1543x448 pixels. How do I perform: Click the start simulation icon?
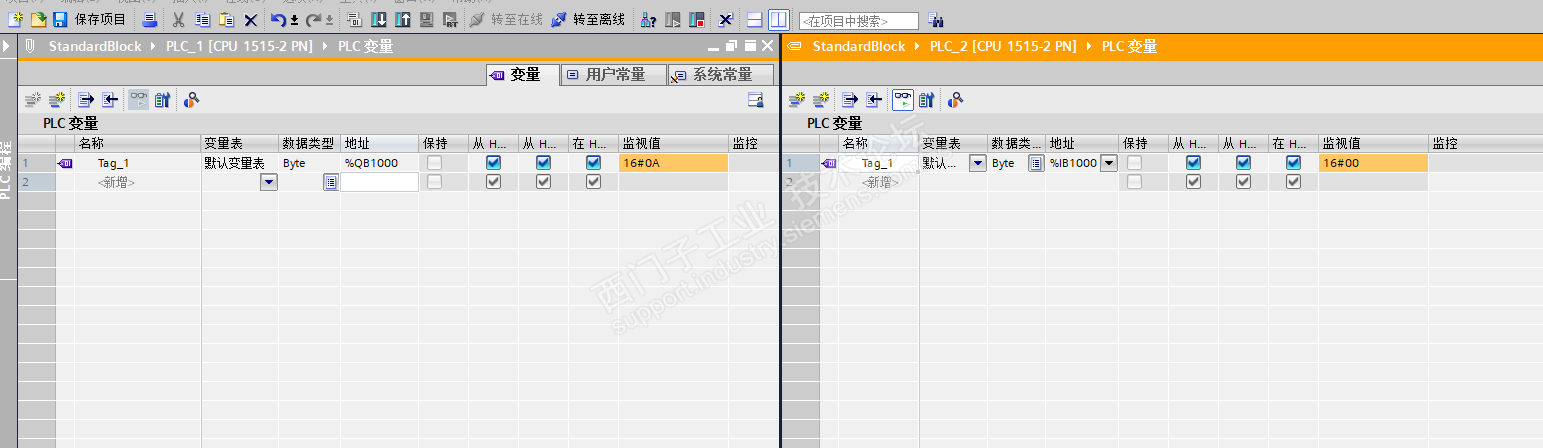point(427,19)
